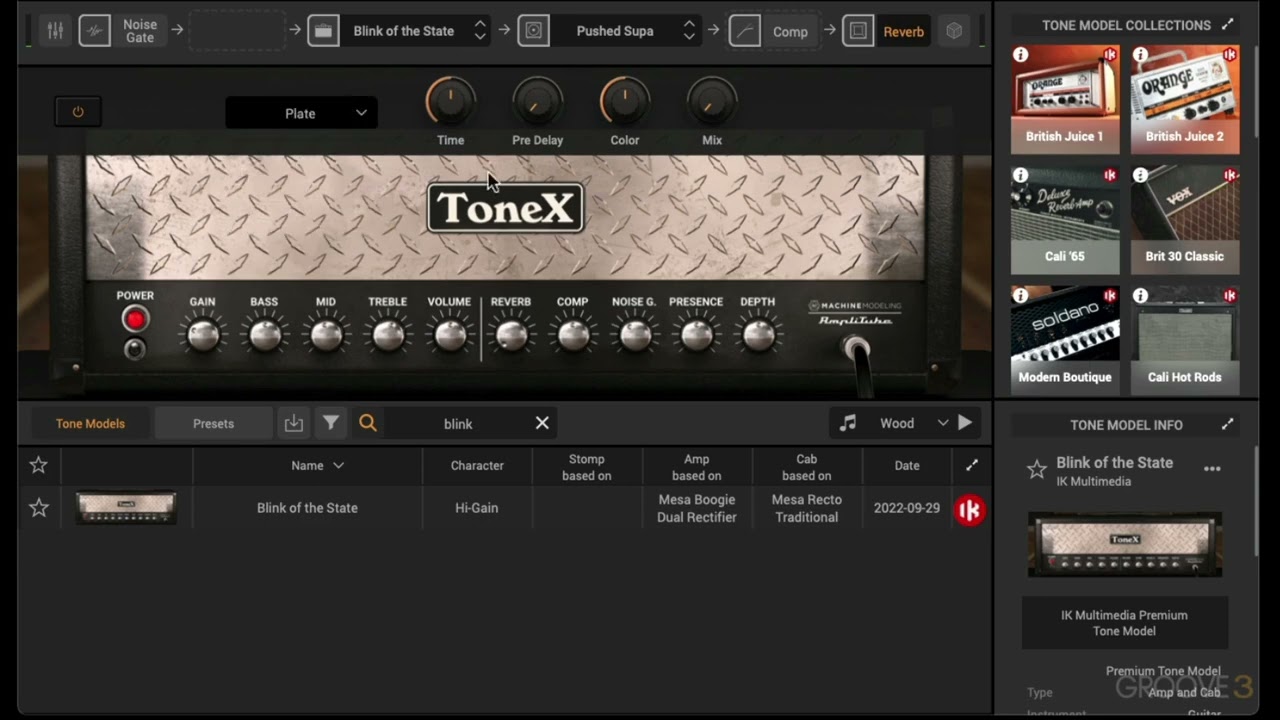Screen dimensions: 1280x720
Task: Click the red IK logo in row
Action: point(970,510)
